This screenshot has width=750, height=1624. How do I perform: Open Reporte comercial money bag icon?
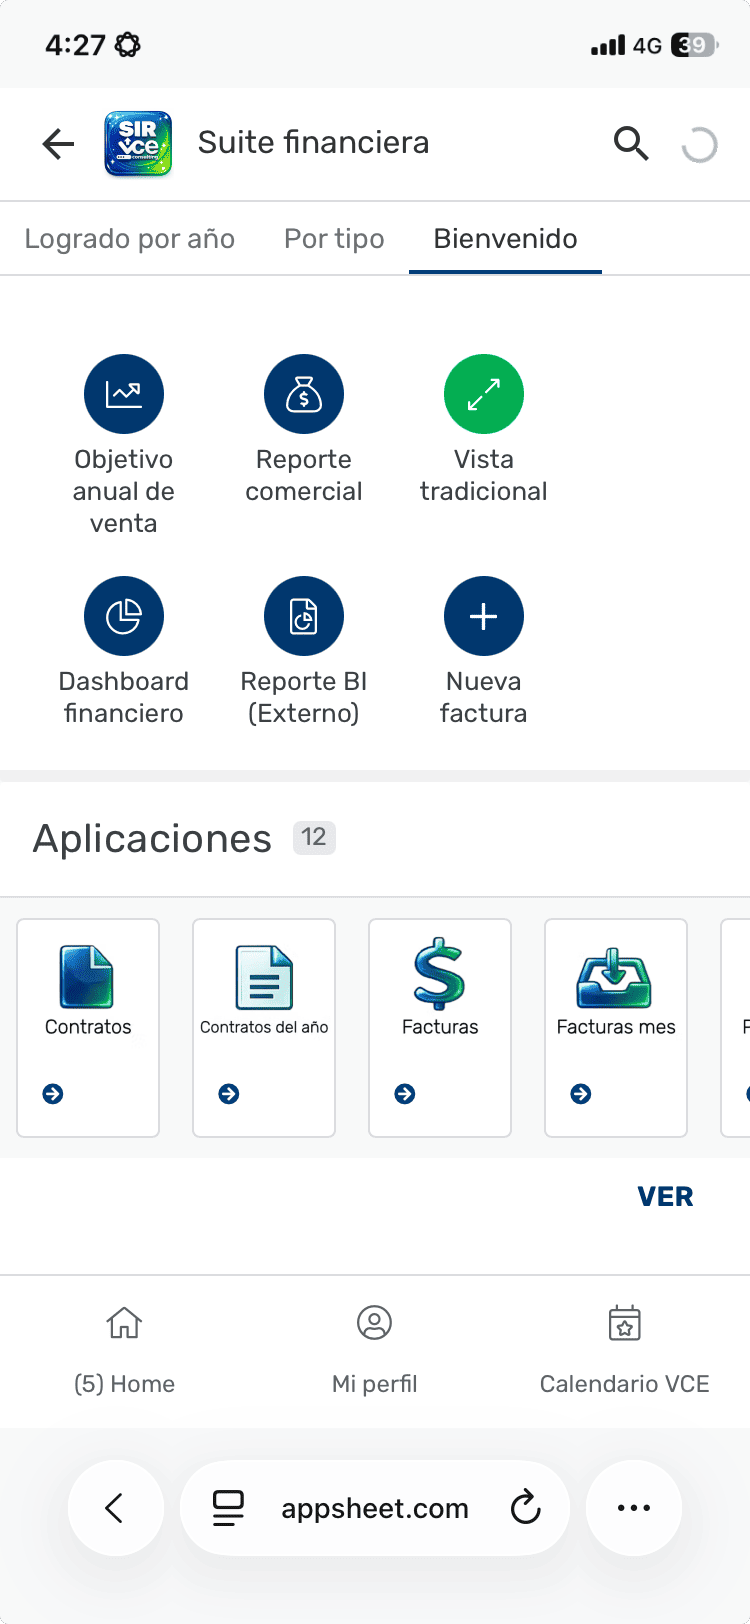coord(304,394)
